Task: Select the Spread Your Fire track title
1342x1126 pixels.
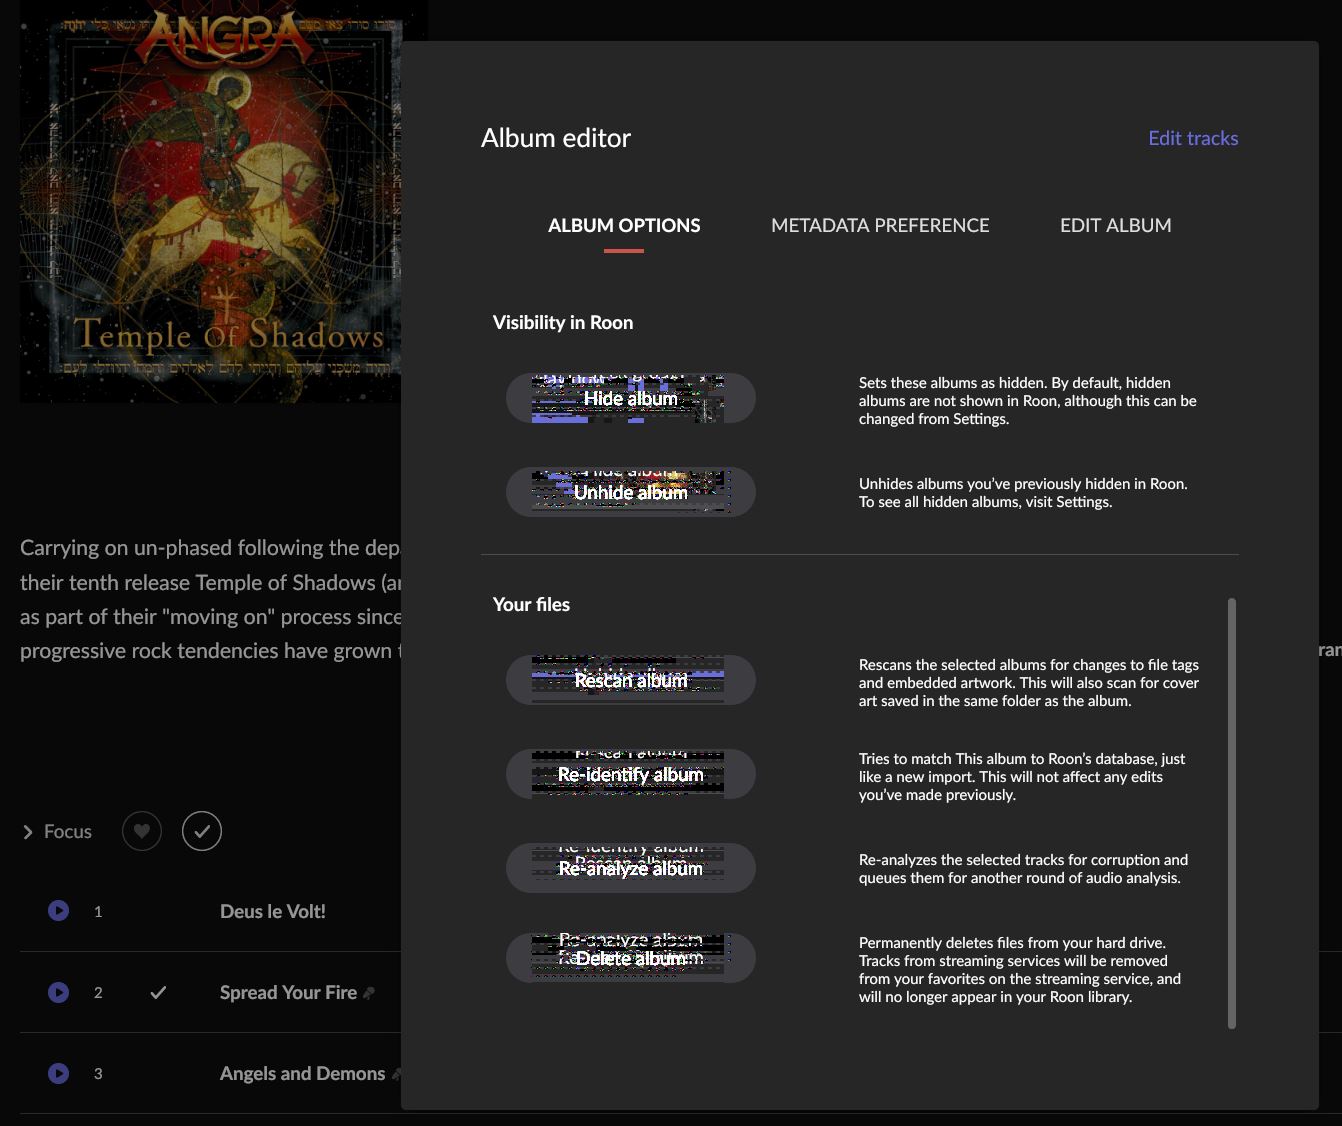Action: [x=288, y=992]
